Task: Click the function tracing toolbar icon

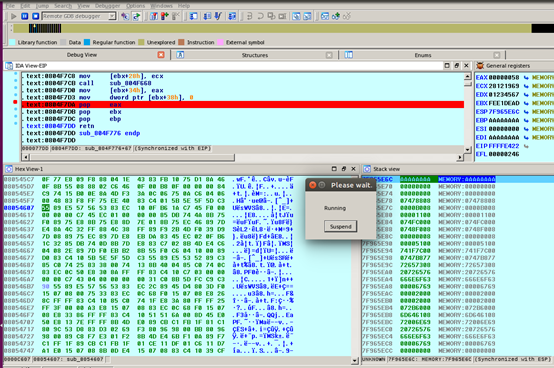Action: coord(260,16)
